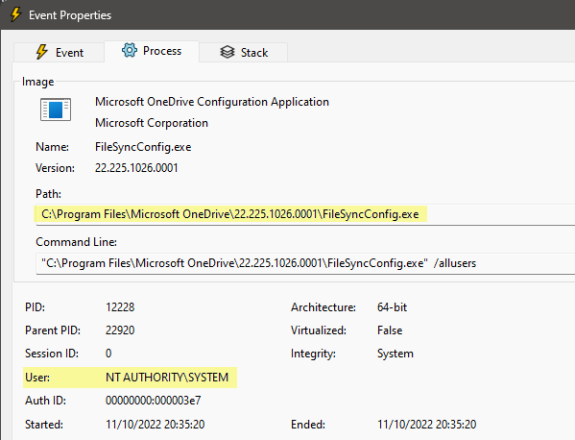Click the 'PID:' label

[x=35, y=307]
